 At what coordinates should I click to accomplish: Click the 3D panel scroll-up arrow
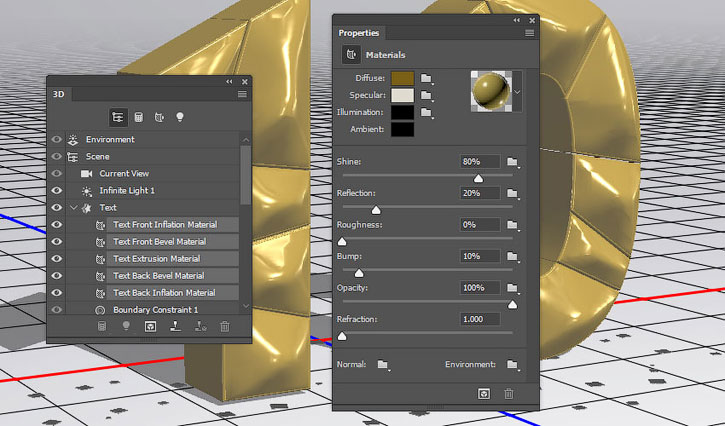pos(246,140)
